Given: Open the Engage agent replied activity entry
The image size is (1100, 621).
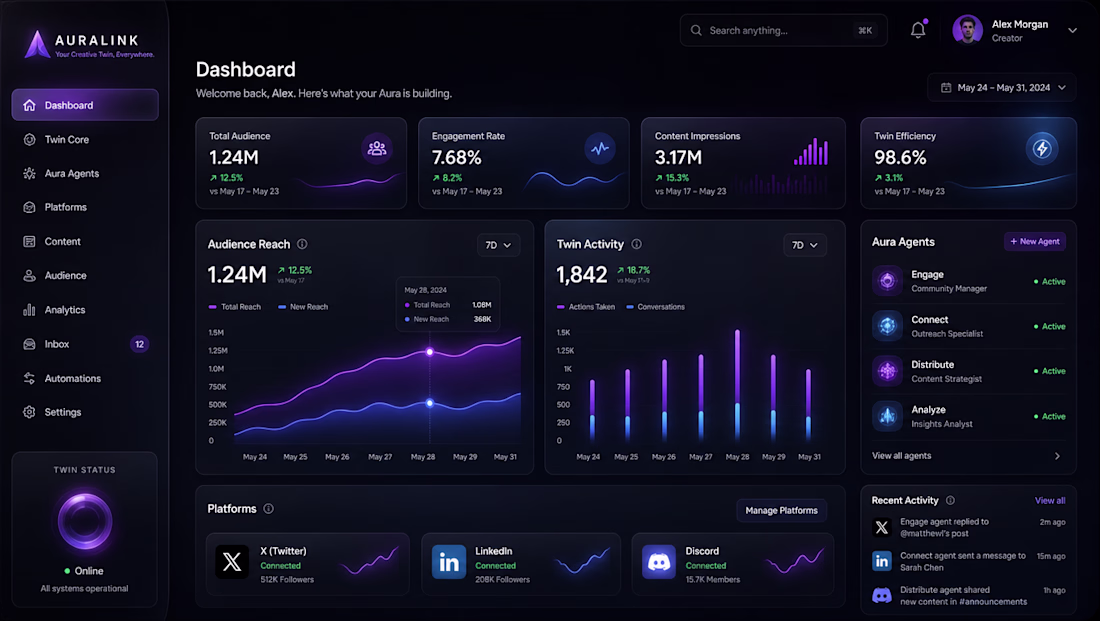Looking at the screenshot, I should [969, 528].
